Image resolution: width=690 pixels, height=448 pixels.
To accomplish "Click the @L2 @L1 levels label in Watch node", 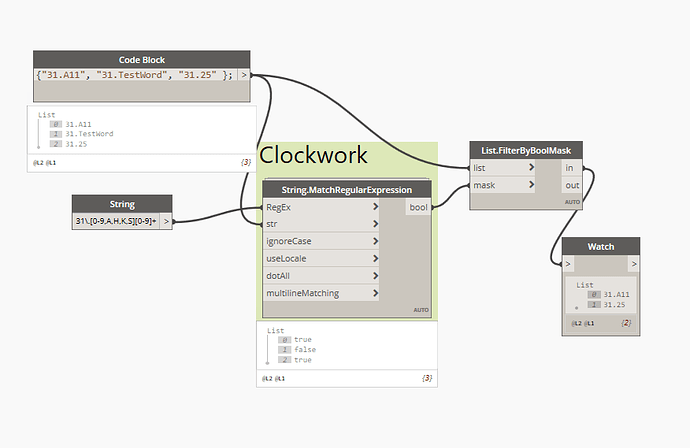I will click(x=583, y=323).
